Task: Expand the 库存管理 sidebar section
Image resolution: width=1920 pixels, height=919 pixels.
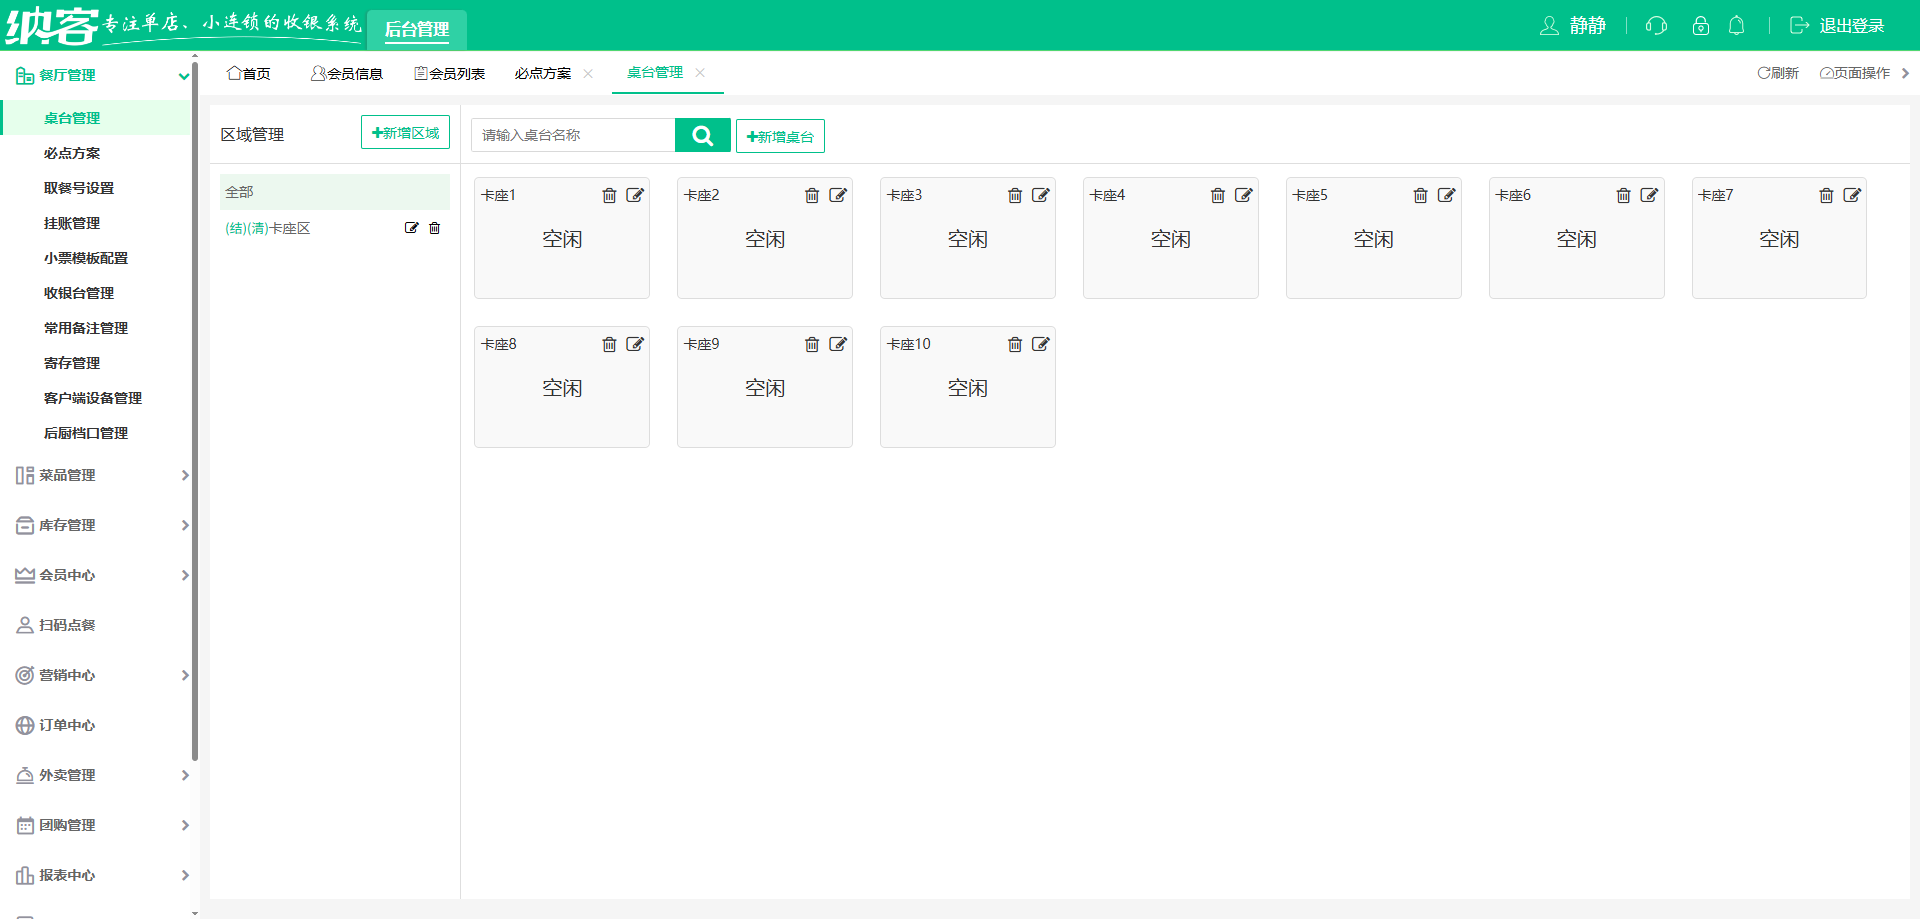Action: (x=100, y=525)
